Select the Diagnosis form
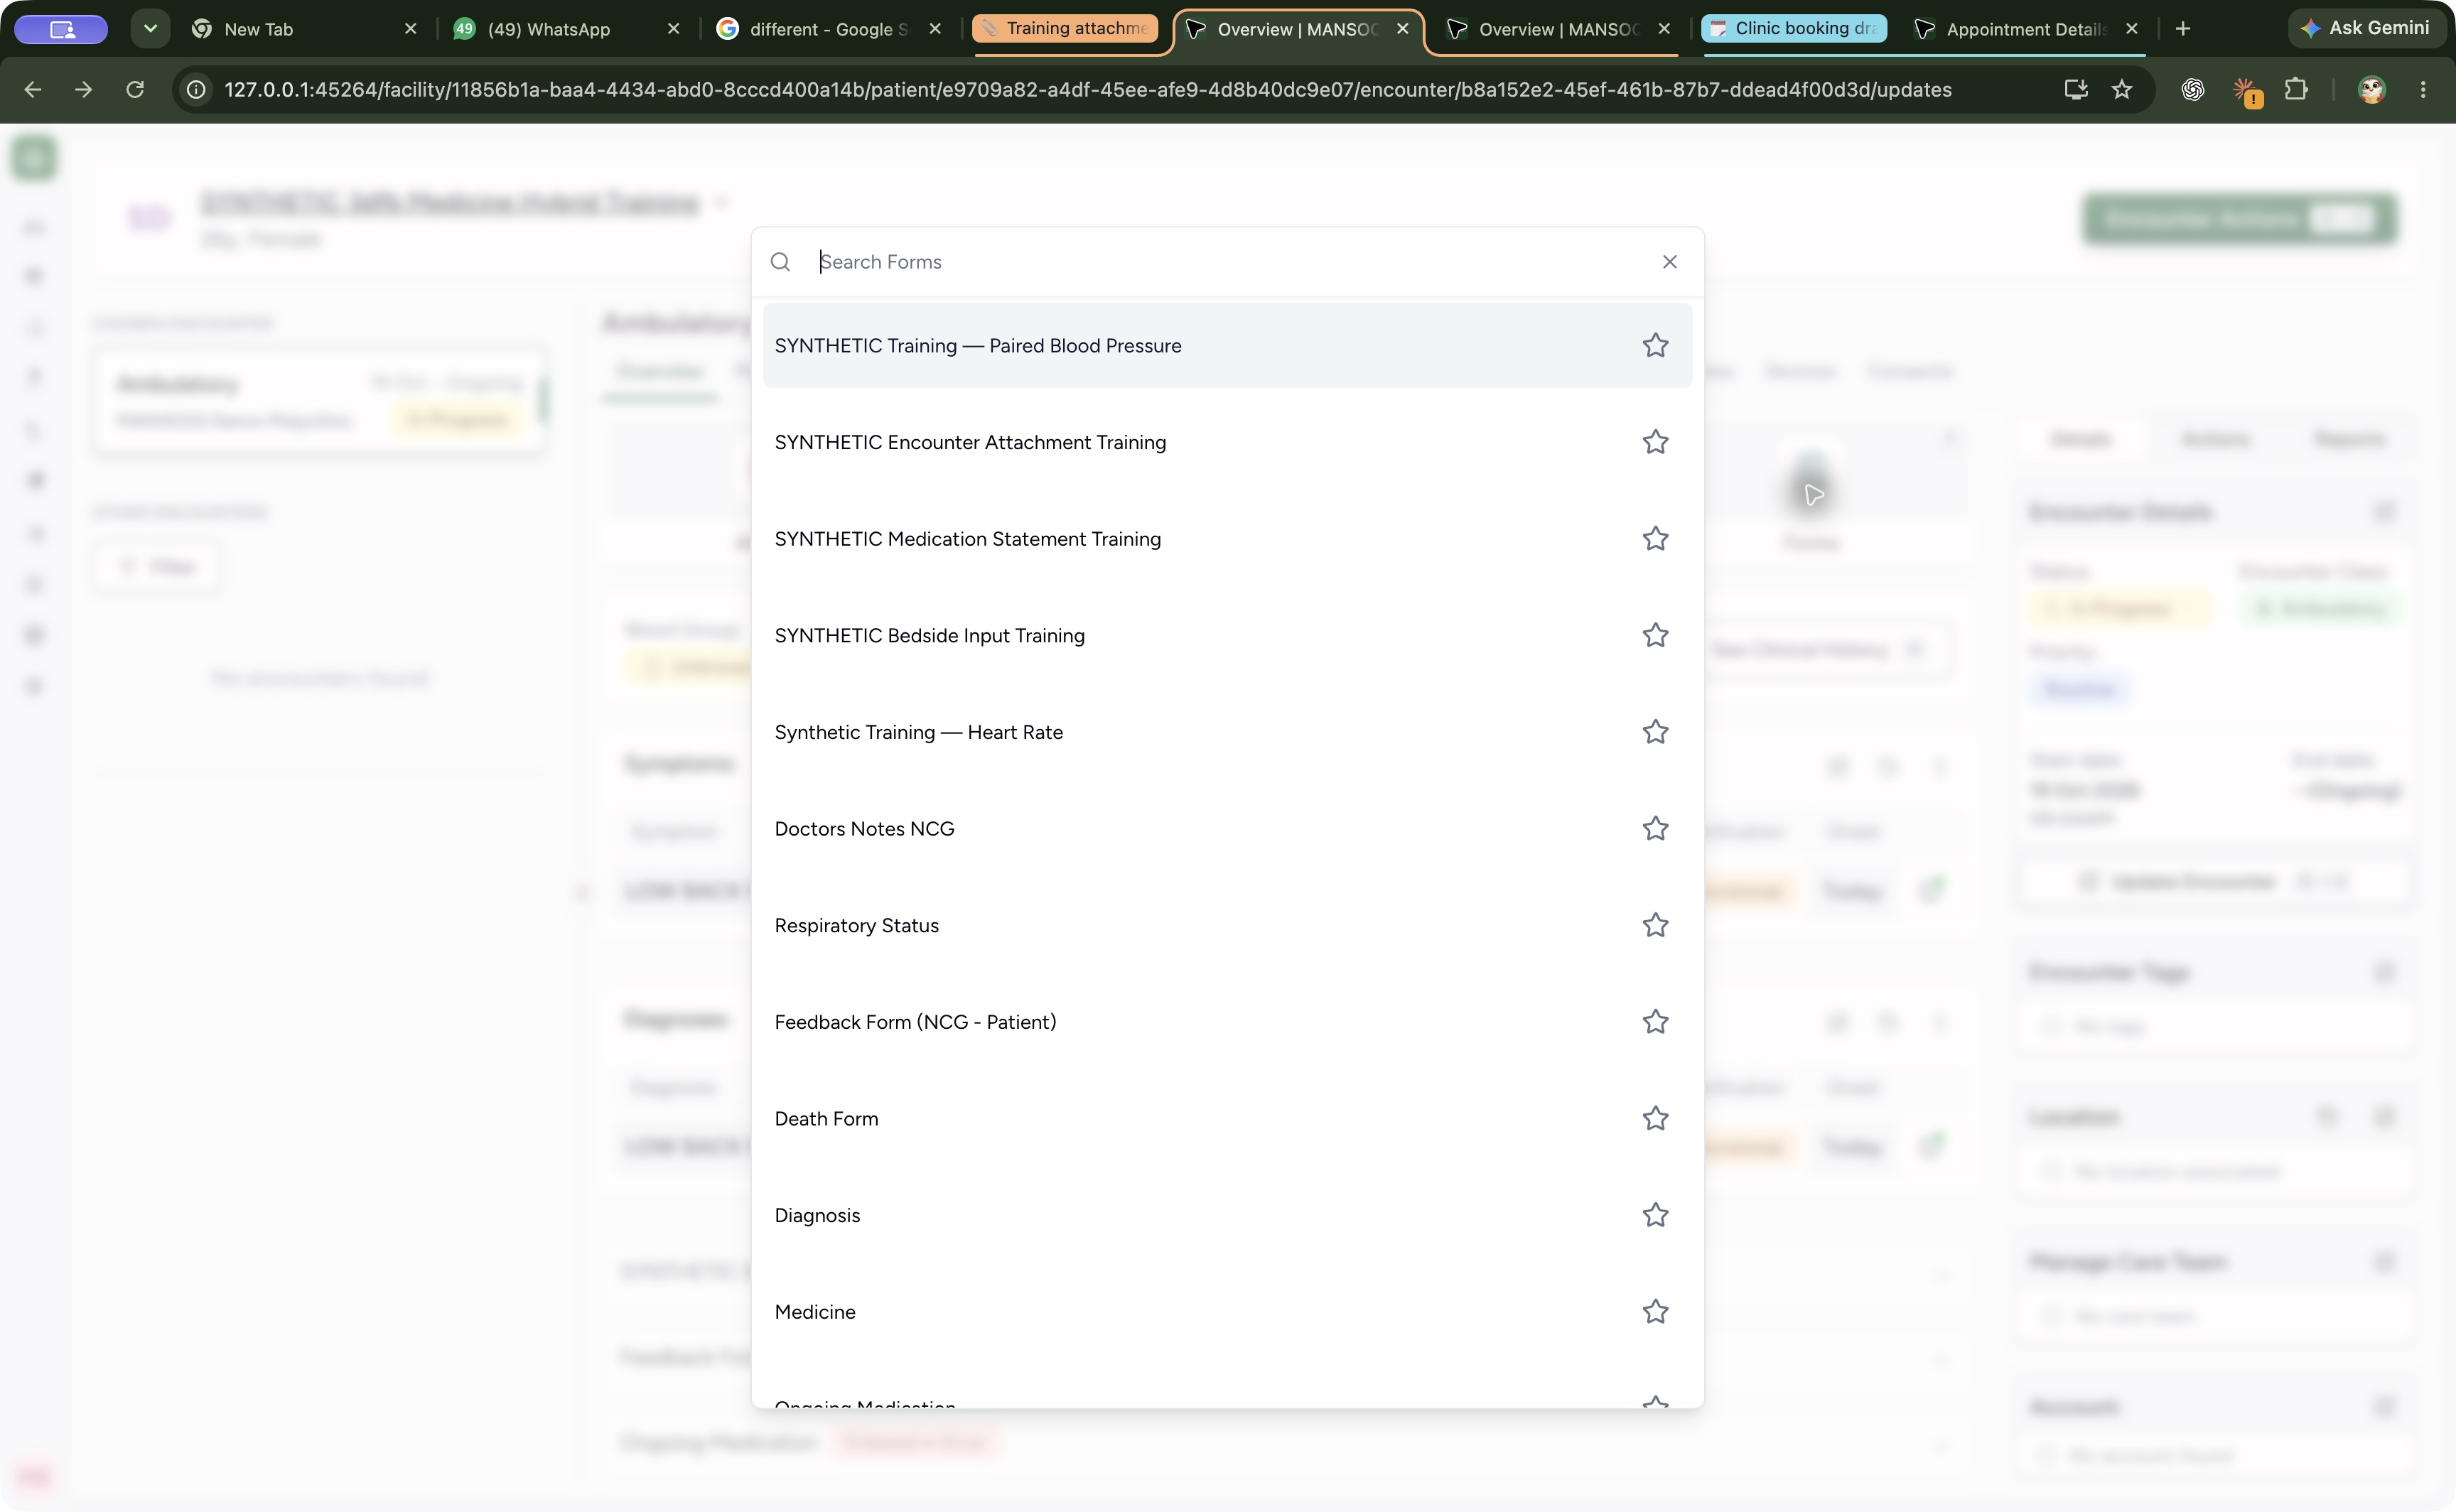The image size is (2456, 1512). click(1227, 1215)
